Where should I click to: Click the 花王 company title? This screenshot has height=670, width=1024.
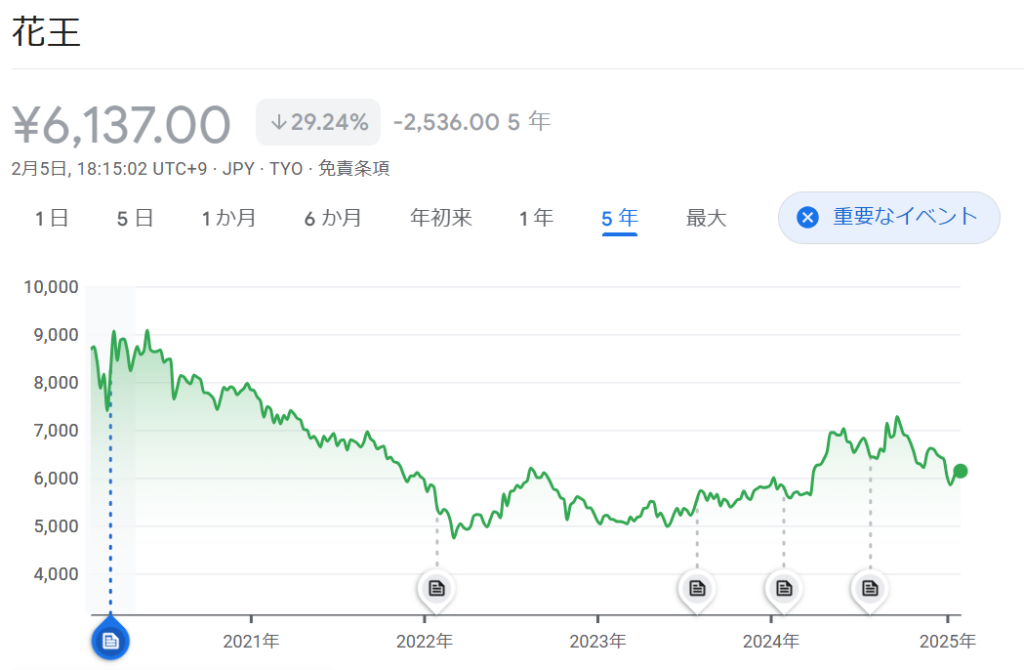click(x=46, y=32)
